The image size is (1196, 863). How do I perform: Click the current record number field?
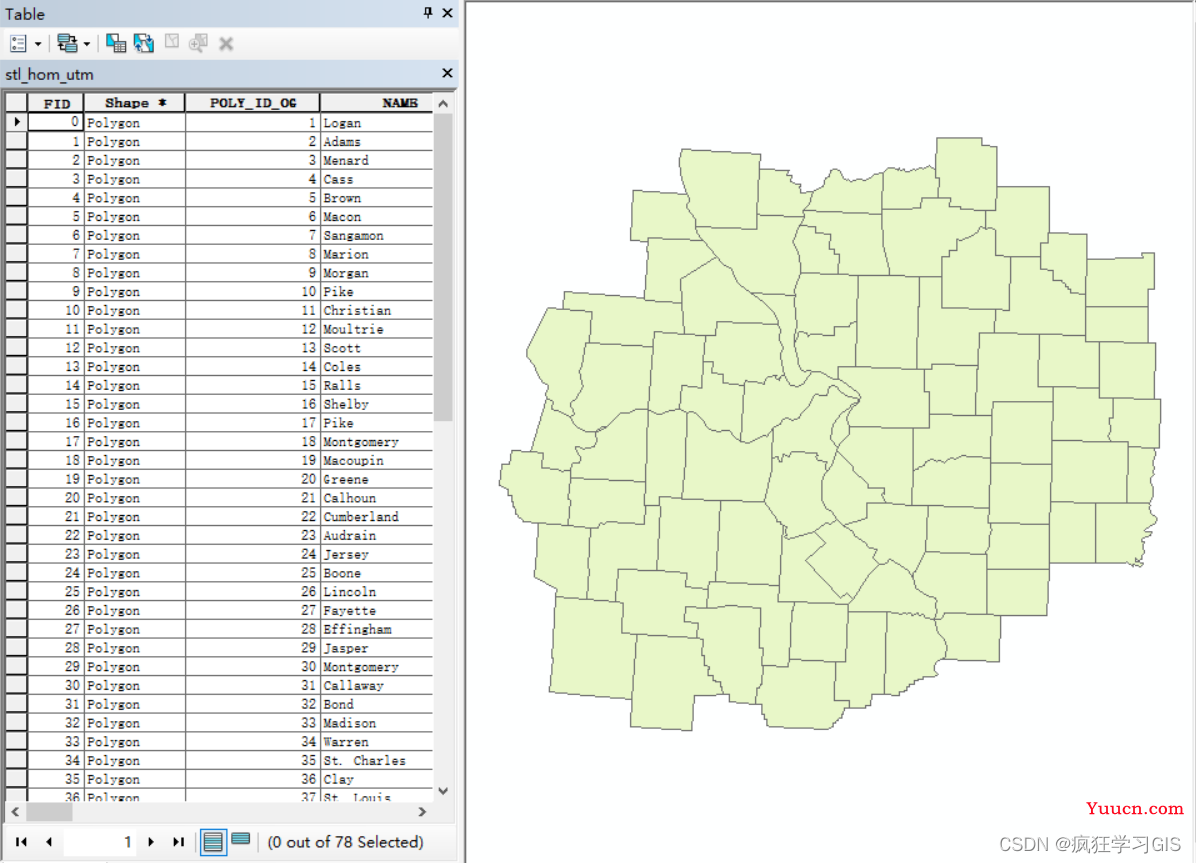click(x=100, y=842)
